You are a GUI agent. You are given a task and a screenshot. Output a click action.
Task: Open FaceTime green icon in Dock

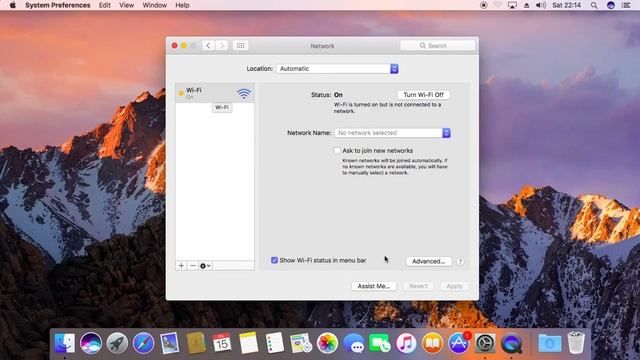380,343
